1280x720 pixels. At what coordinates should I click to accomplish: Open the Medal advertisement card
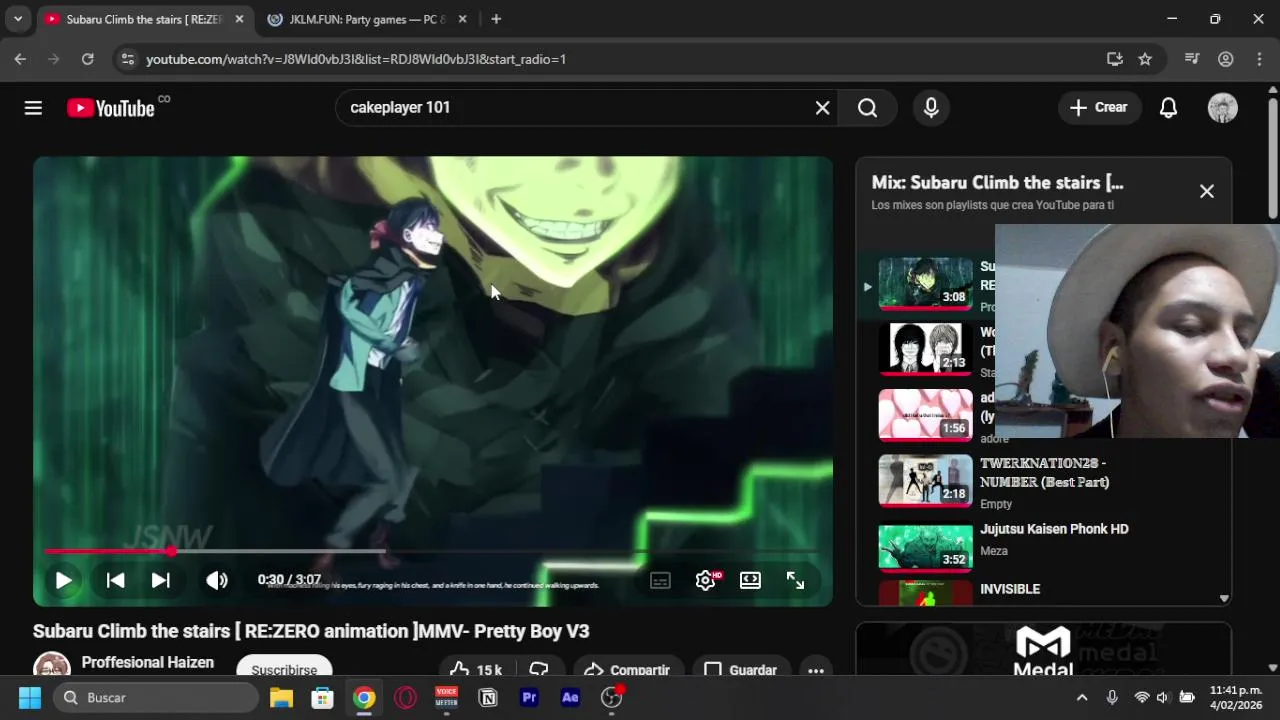pyautogui.click(x=1043, y=649)
